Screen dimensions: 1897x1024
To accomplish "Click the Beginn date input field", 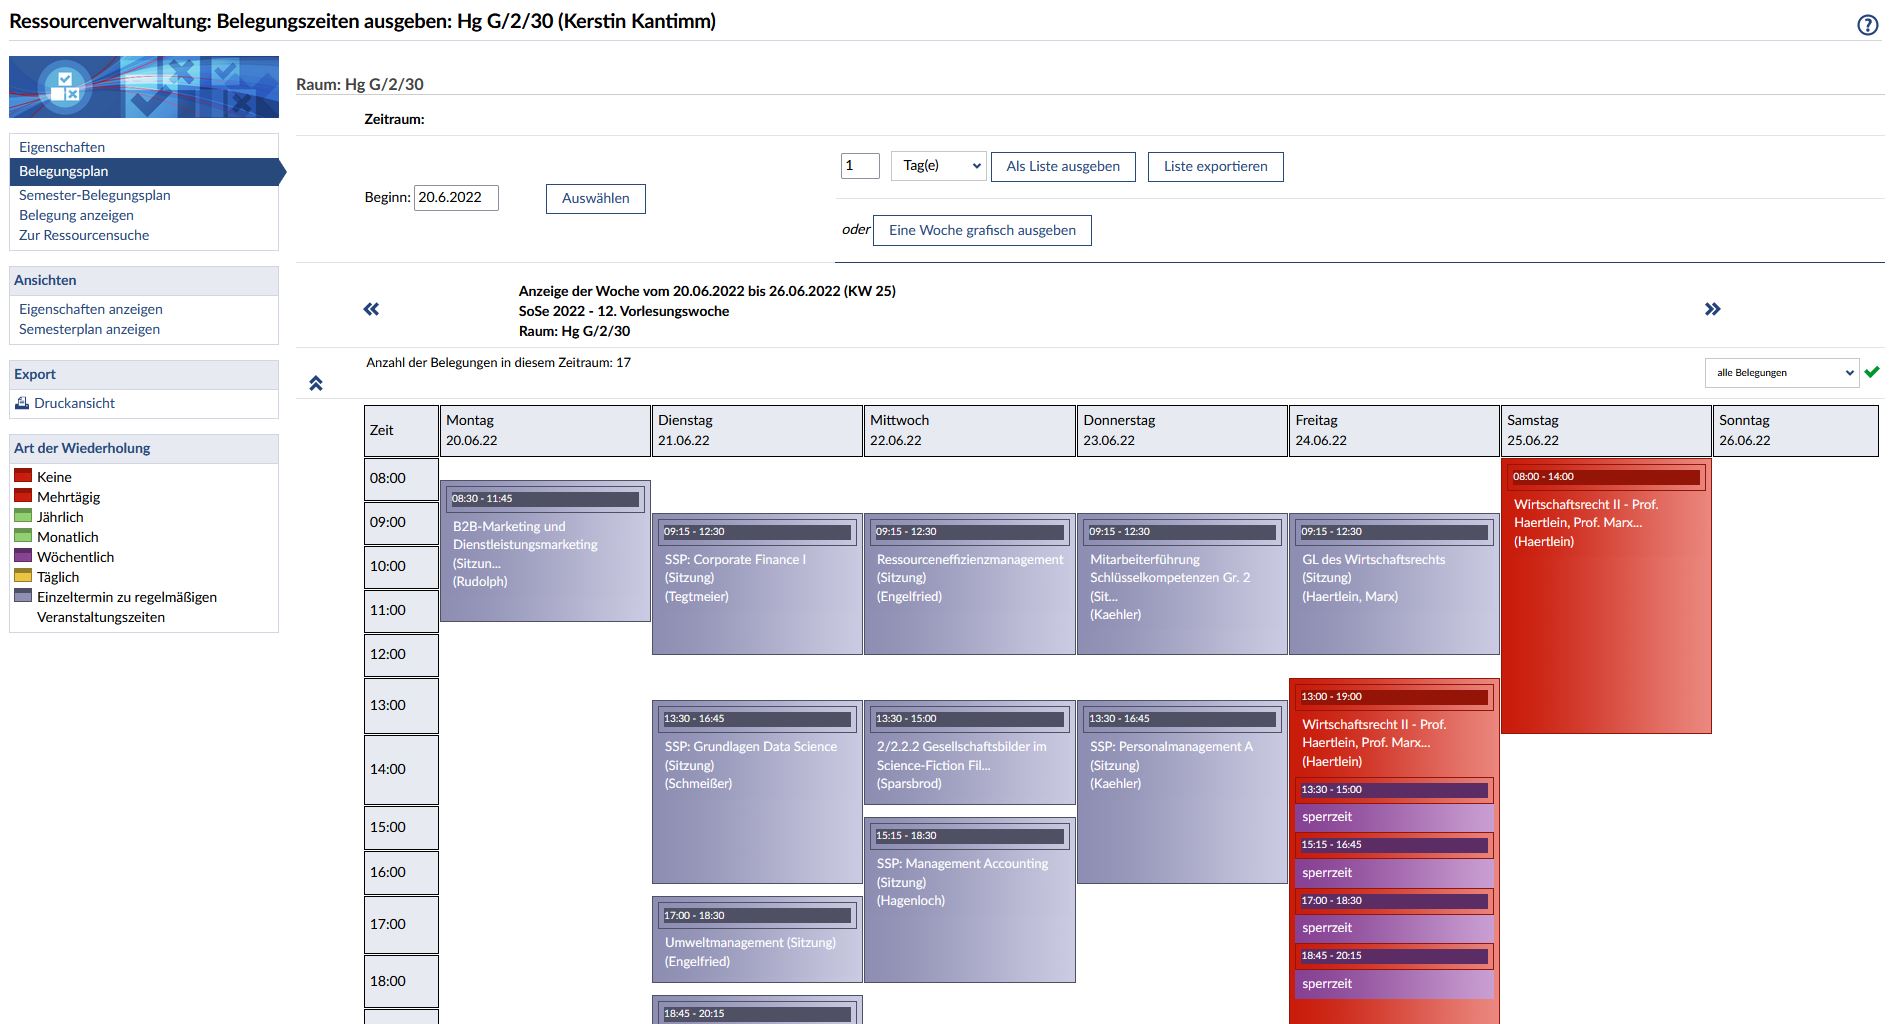I will (x=456, y=198).
